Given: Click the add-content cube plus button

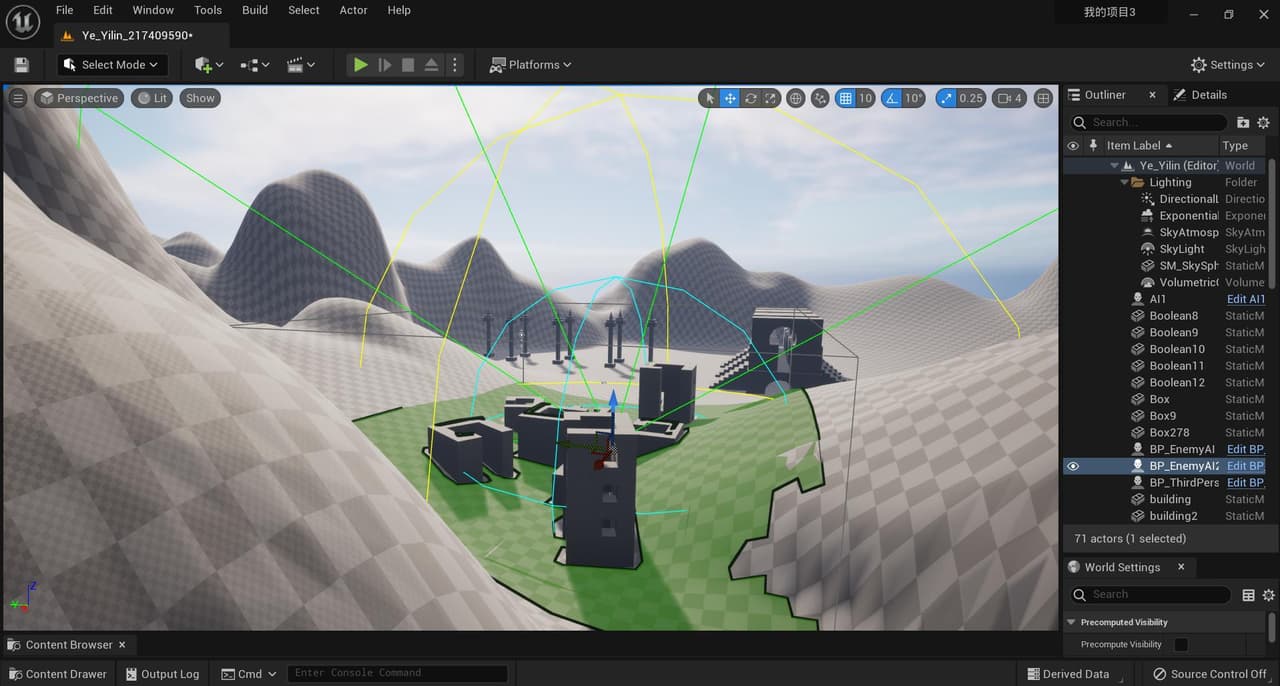Looking at the screenshot, I should coord(210,65).
